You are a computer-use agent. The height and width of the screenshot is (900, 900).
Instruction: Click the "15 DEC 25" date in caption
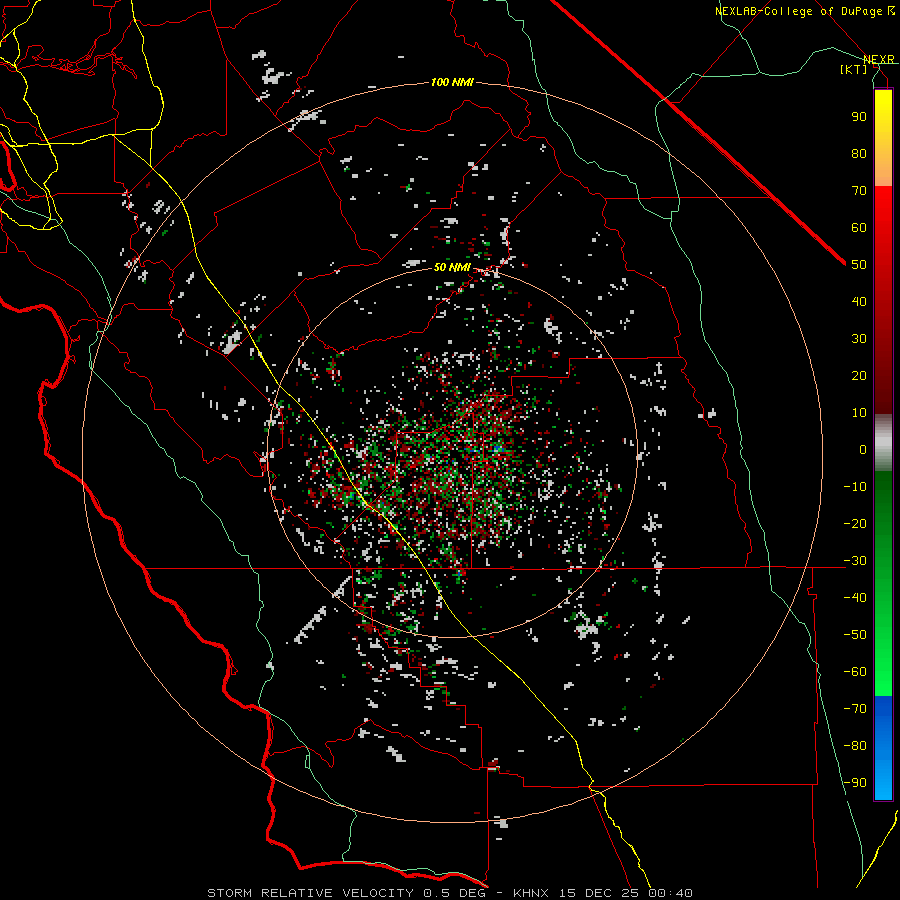[x=600, y=893]
